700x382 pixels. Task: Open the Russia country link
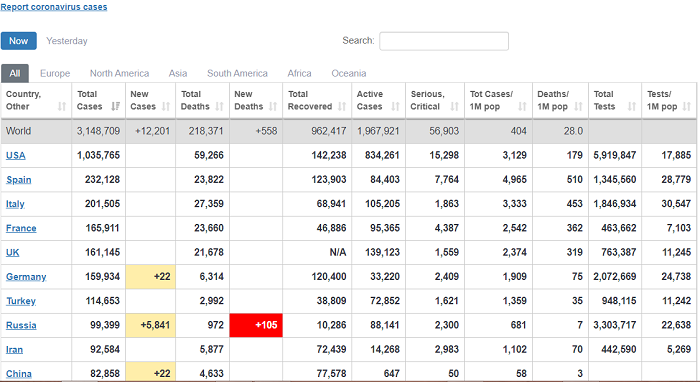tap(21, 325)
